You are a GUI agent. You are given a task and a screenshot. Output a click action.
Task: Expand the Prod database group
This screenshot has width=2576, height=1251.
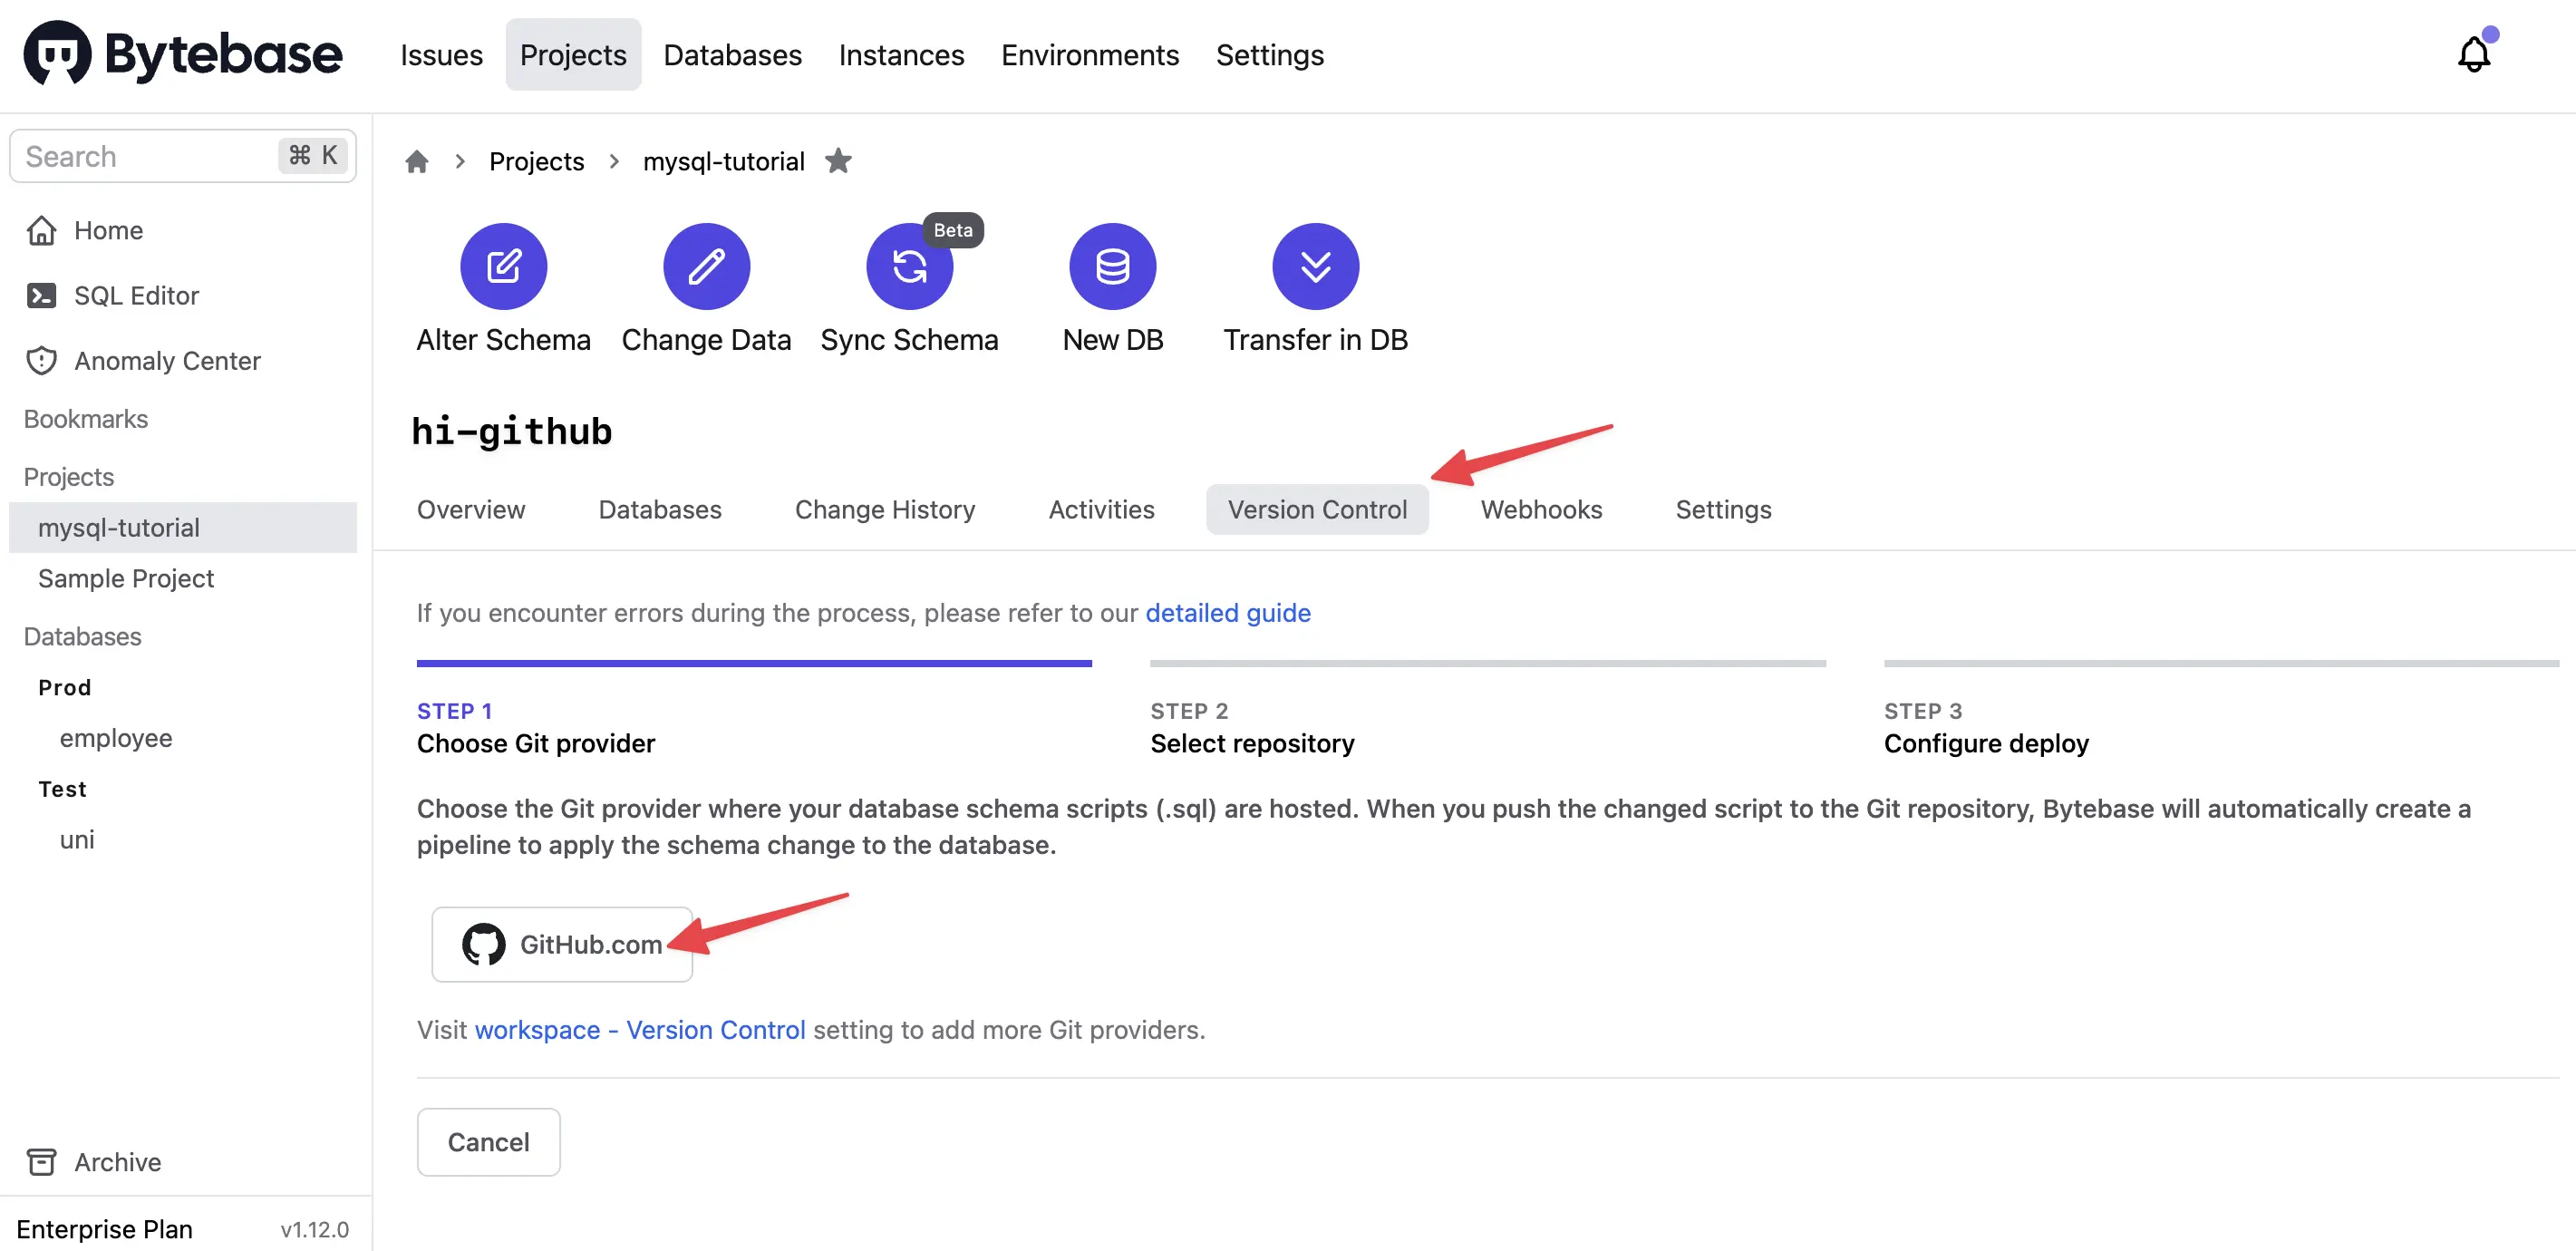(x=64, y=687)
